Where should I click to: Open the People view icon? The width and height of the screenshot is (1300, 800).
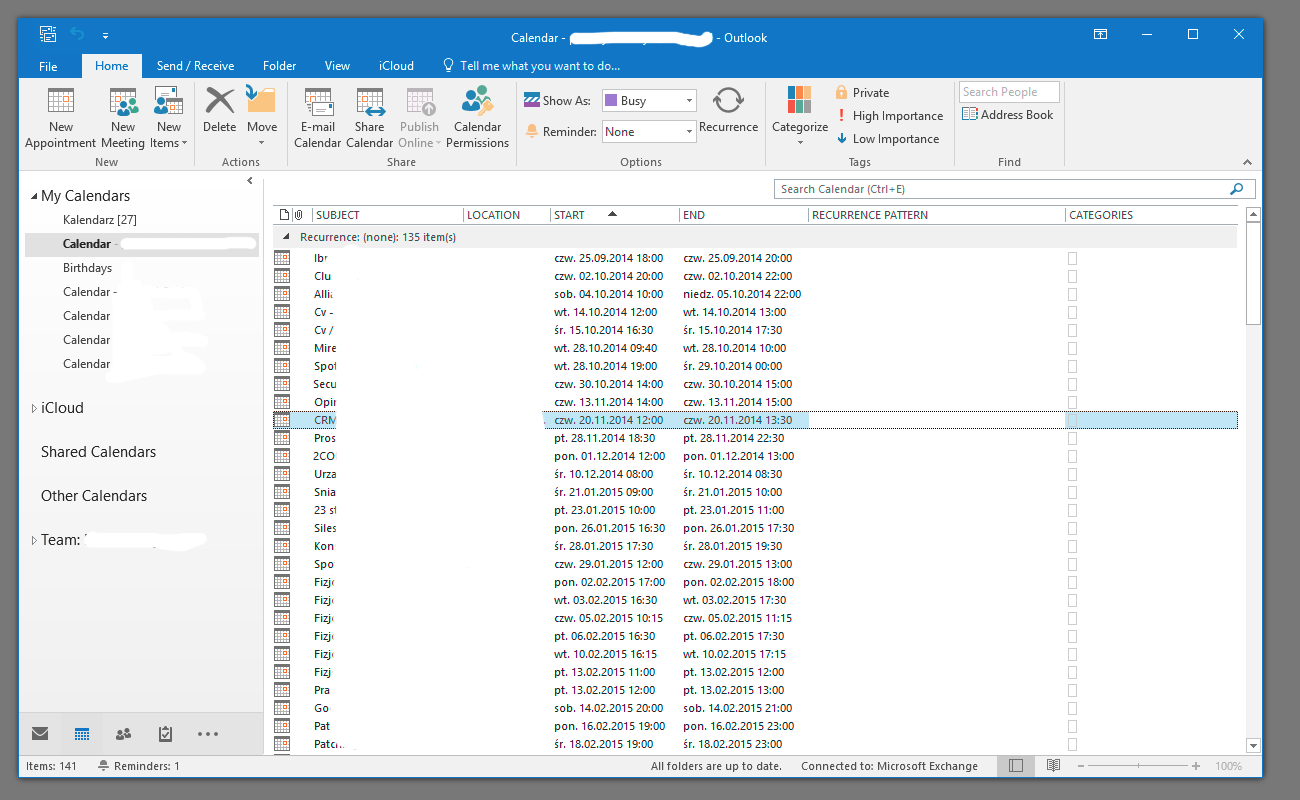(x=124, y=734)
